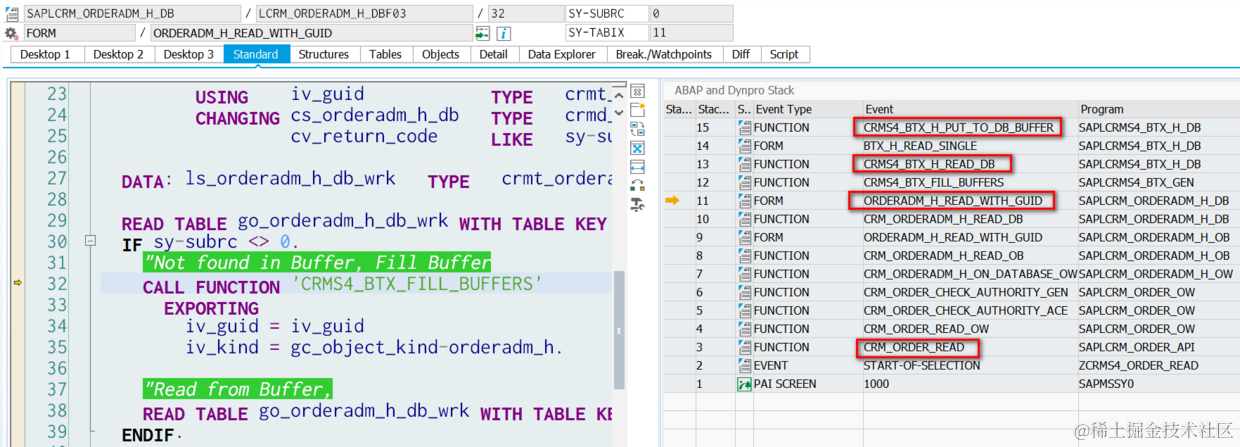Image resolution: width=1240 pixels, height=447 pixels.
Task: Click the source icon in stack row 9
Action: pyautogui.click(x=744, y=237)
